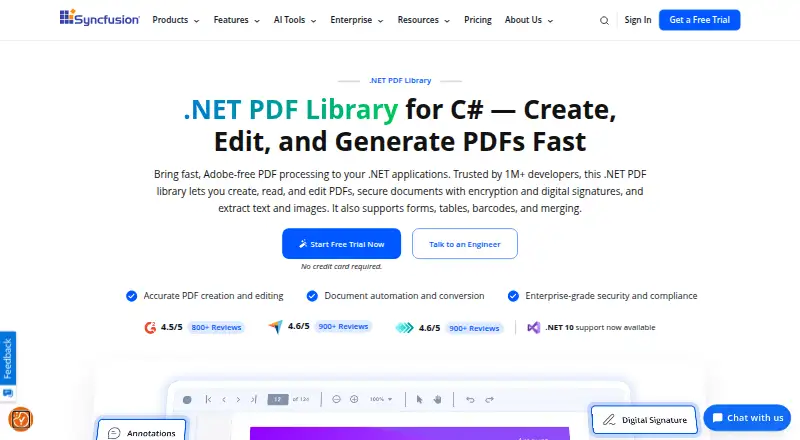Expand the About Us menu
800x440 pixels.
(529, 20)
